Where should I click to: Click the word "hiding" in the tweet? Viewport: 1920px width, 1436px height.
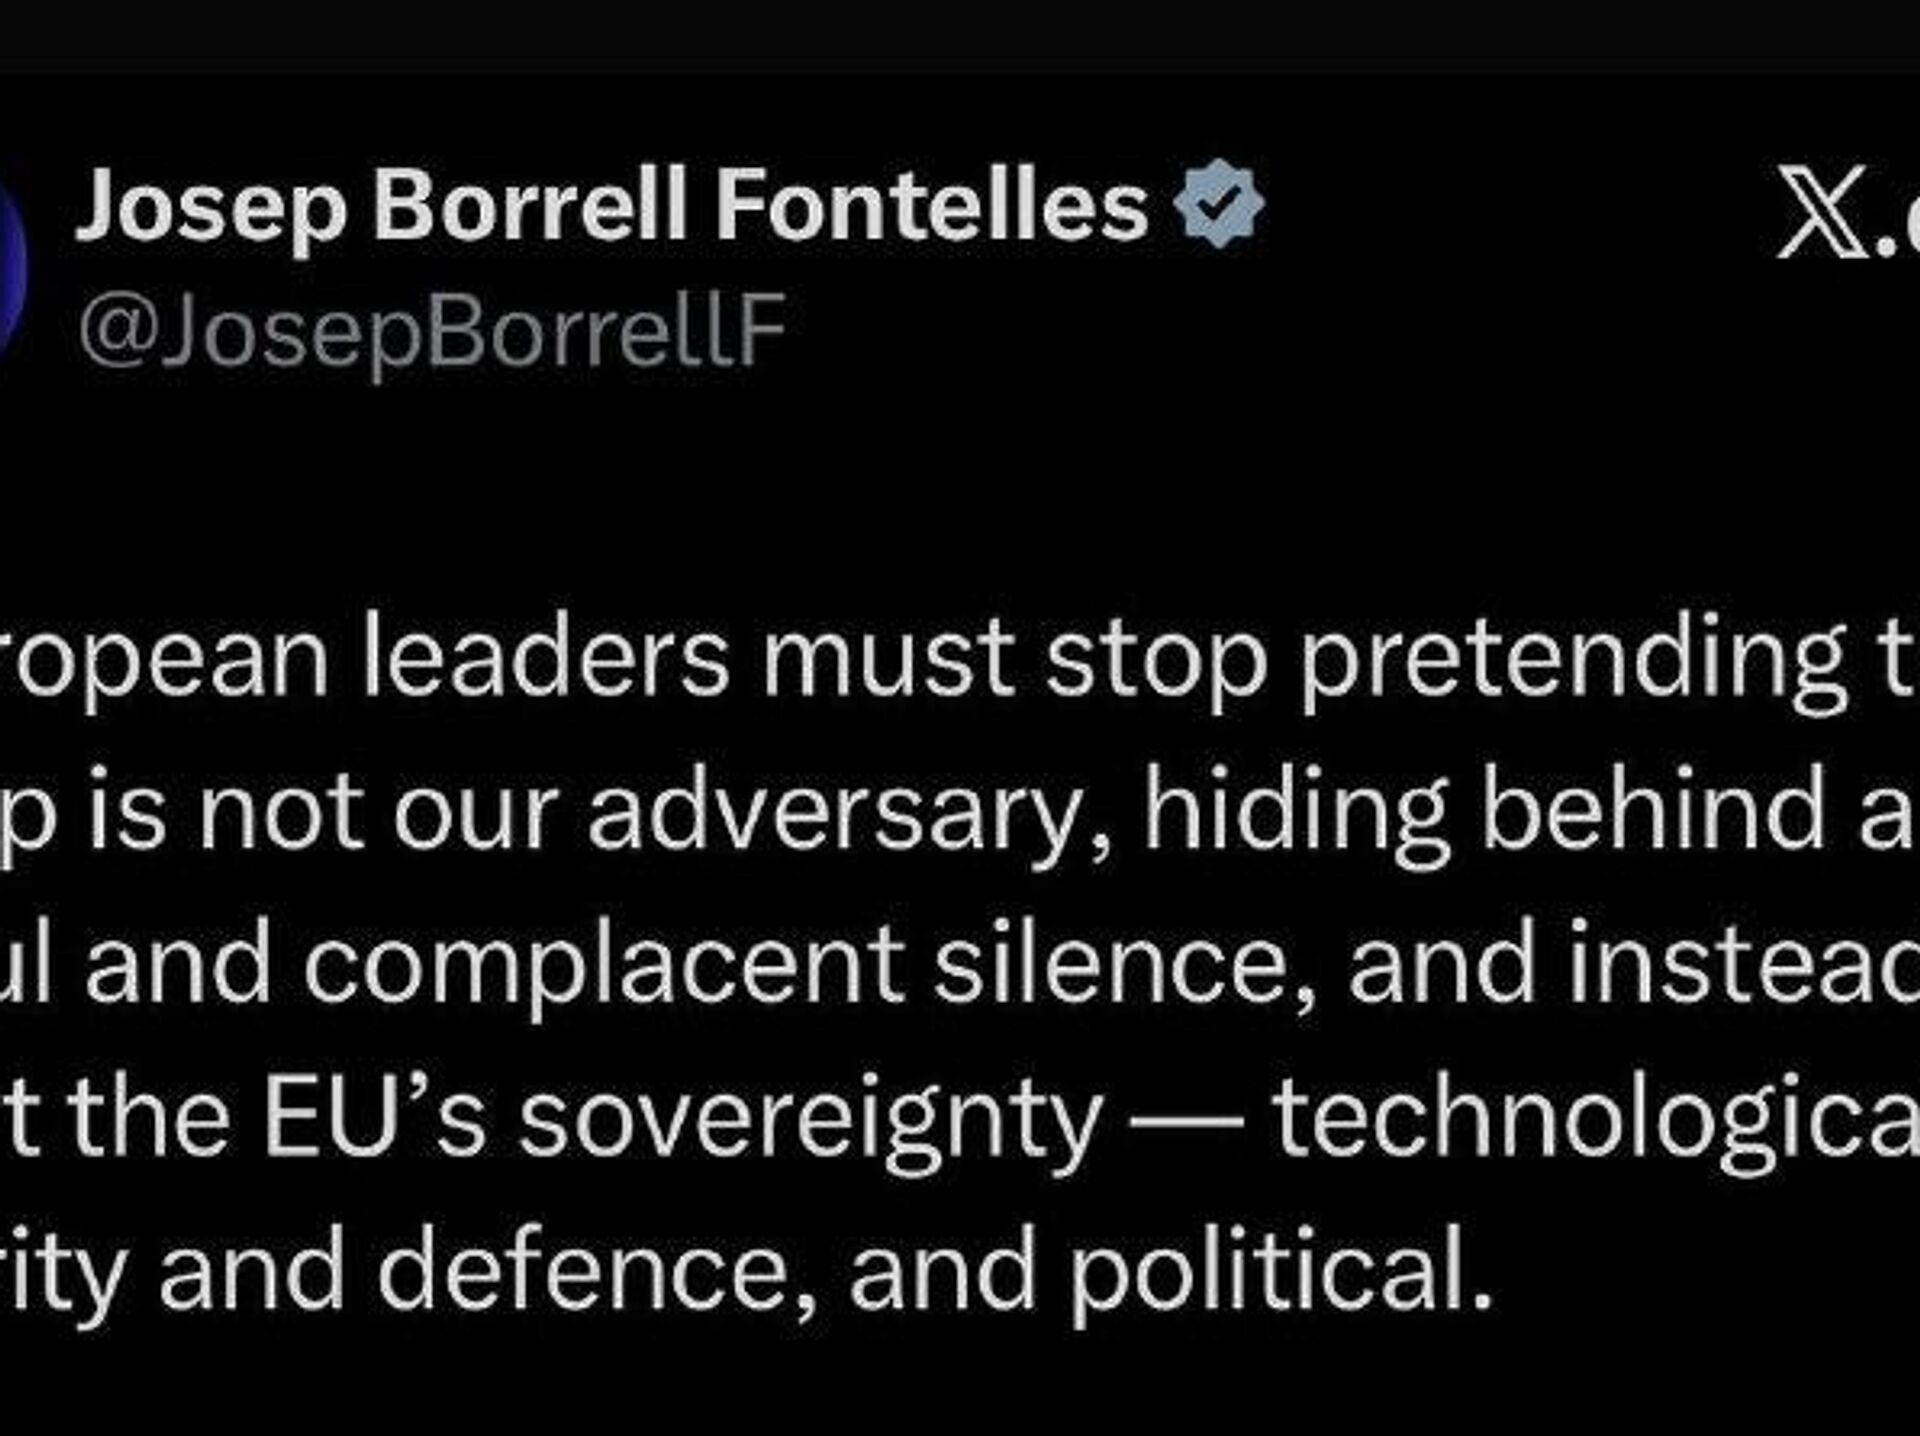click(x=1296, y=812)
